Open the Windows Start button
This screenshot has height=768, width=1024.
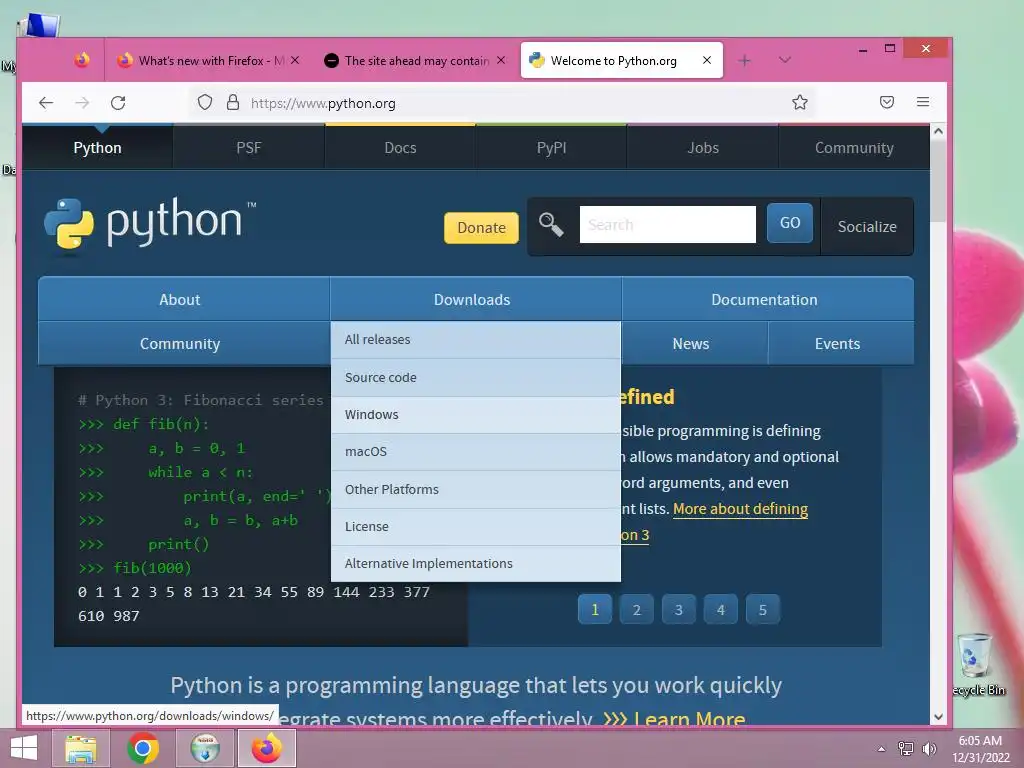click(x=24, y=748)
